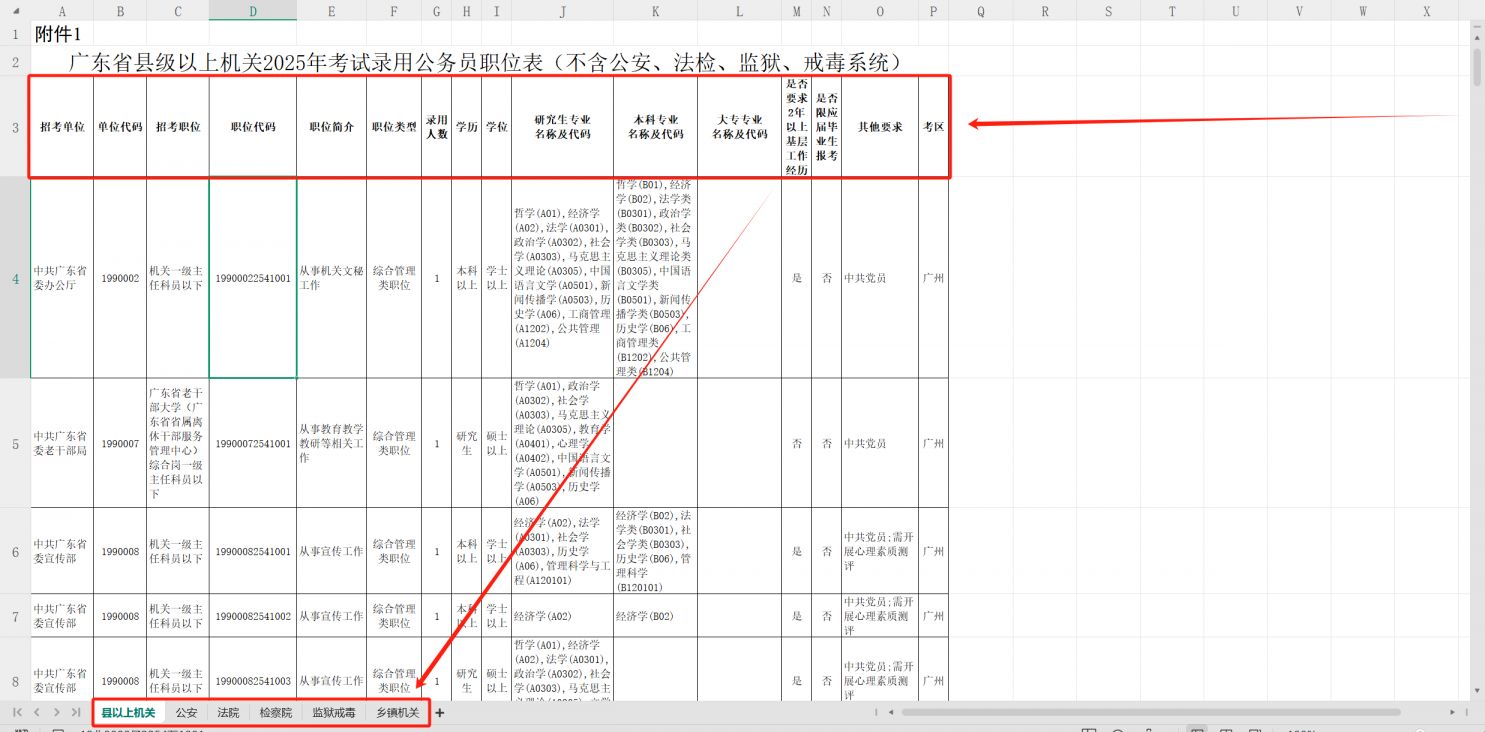Click the 录用人数 header cell
The height and width of the screenshot is (732, 1485).
pos(436,128)
